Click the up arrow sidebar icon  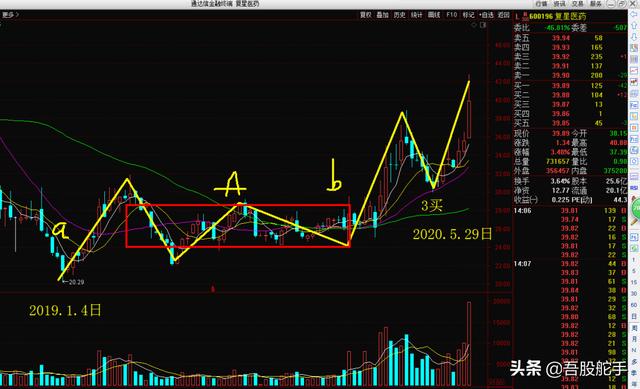[x=634, y=25]
